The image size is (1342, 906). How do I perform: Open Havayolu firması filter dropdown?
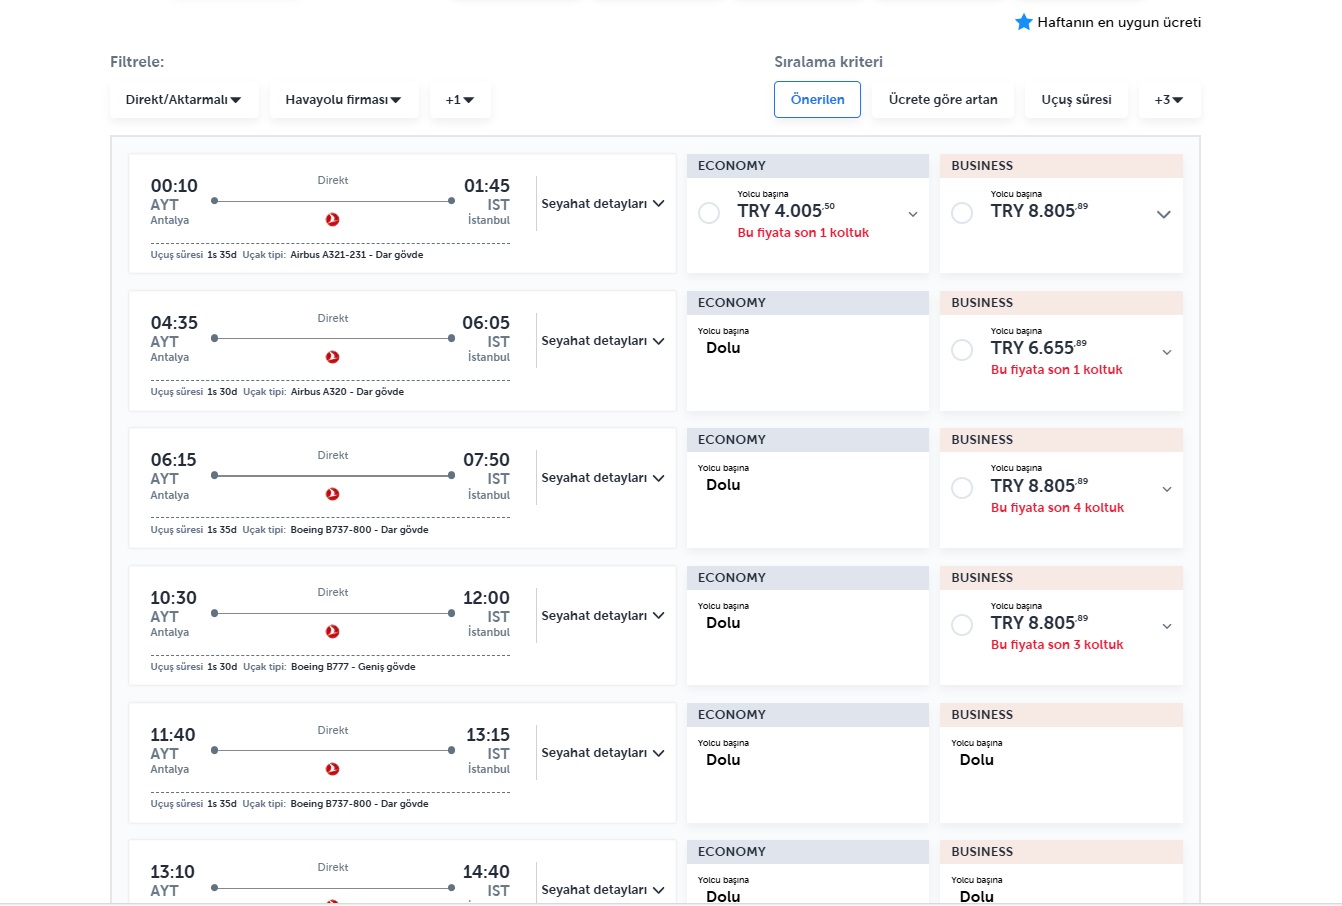click(344, 100)
